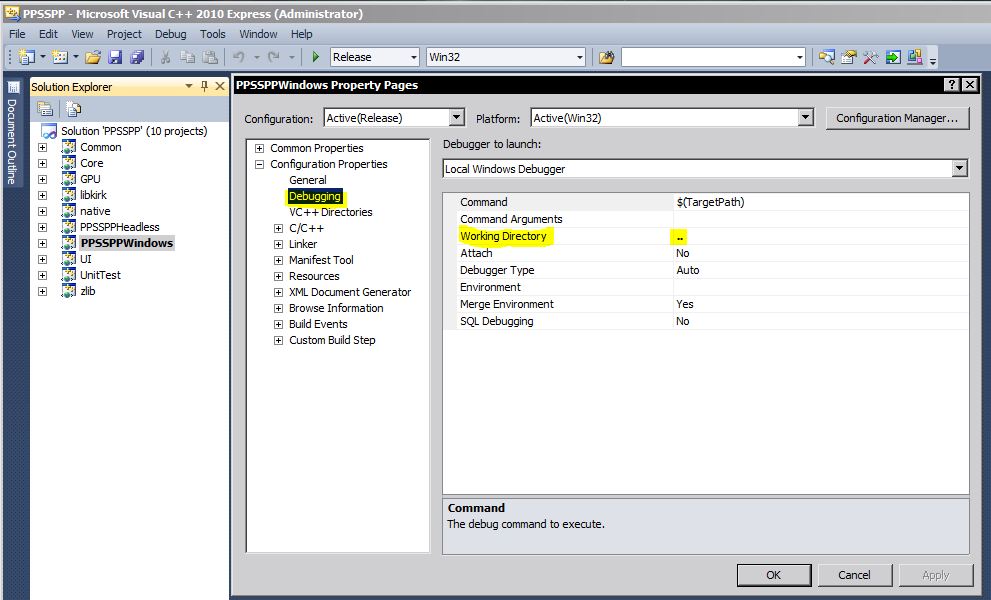The width and height of the screenshot is (991, 600).
Task: Click the Open File folder icon
Action: [x=93, y=58]
